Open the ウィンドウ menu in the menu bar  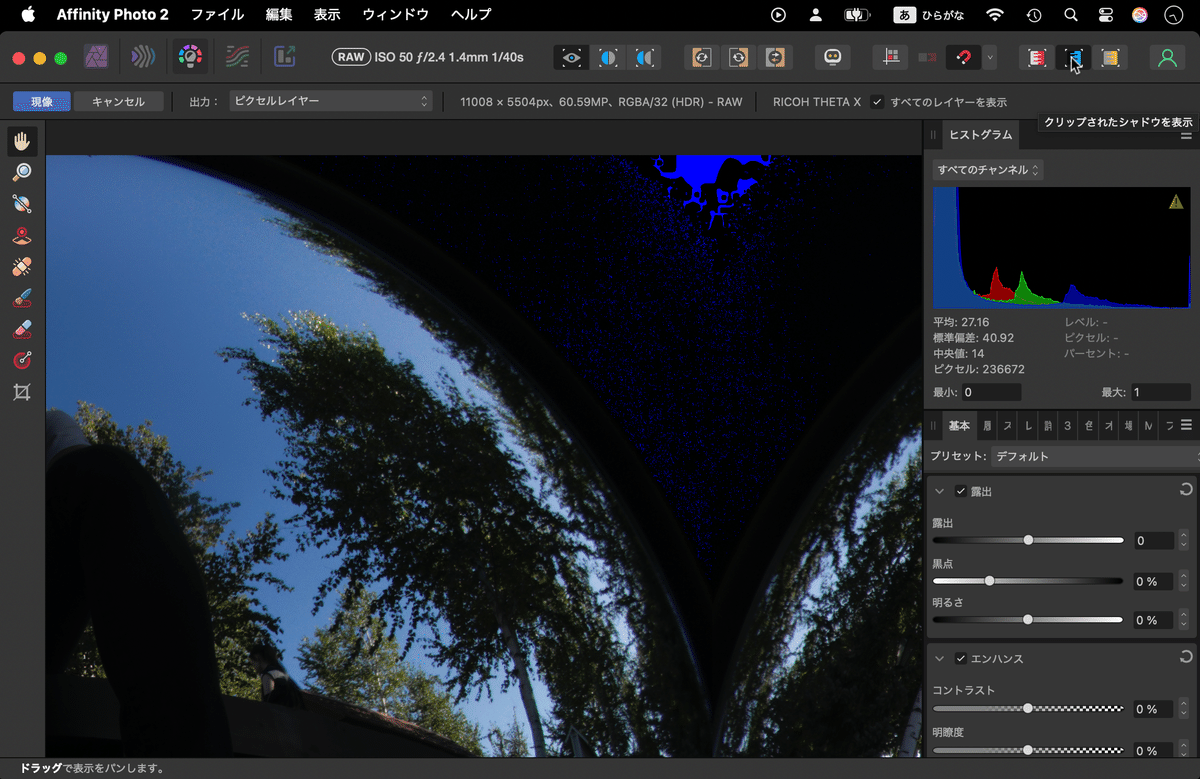click(398, 14)
